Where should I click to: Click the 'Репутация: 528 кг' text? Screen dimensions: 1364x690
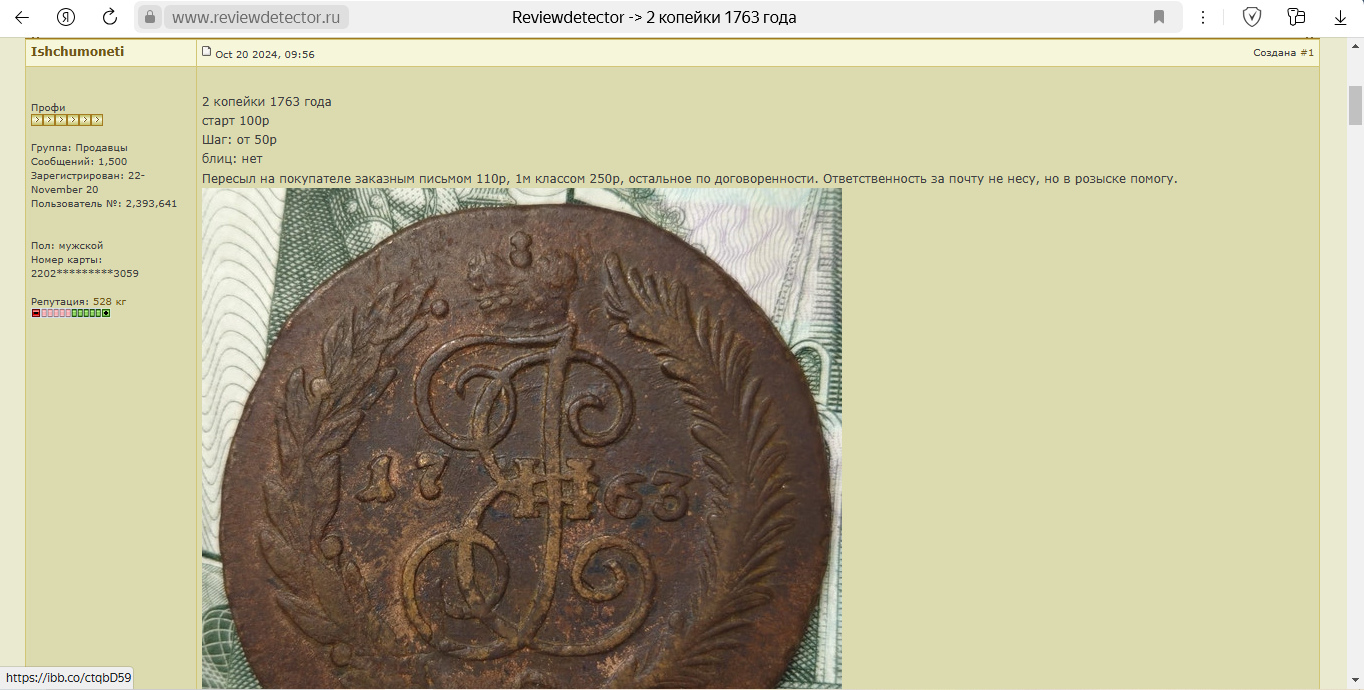coord(79,302)
